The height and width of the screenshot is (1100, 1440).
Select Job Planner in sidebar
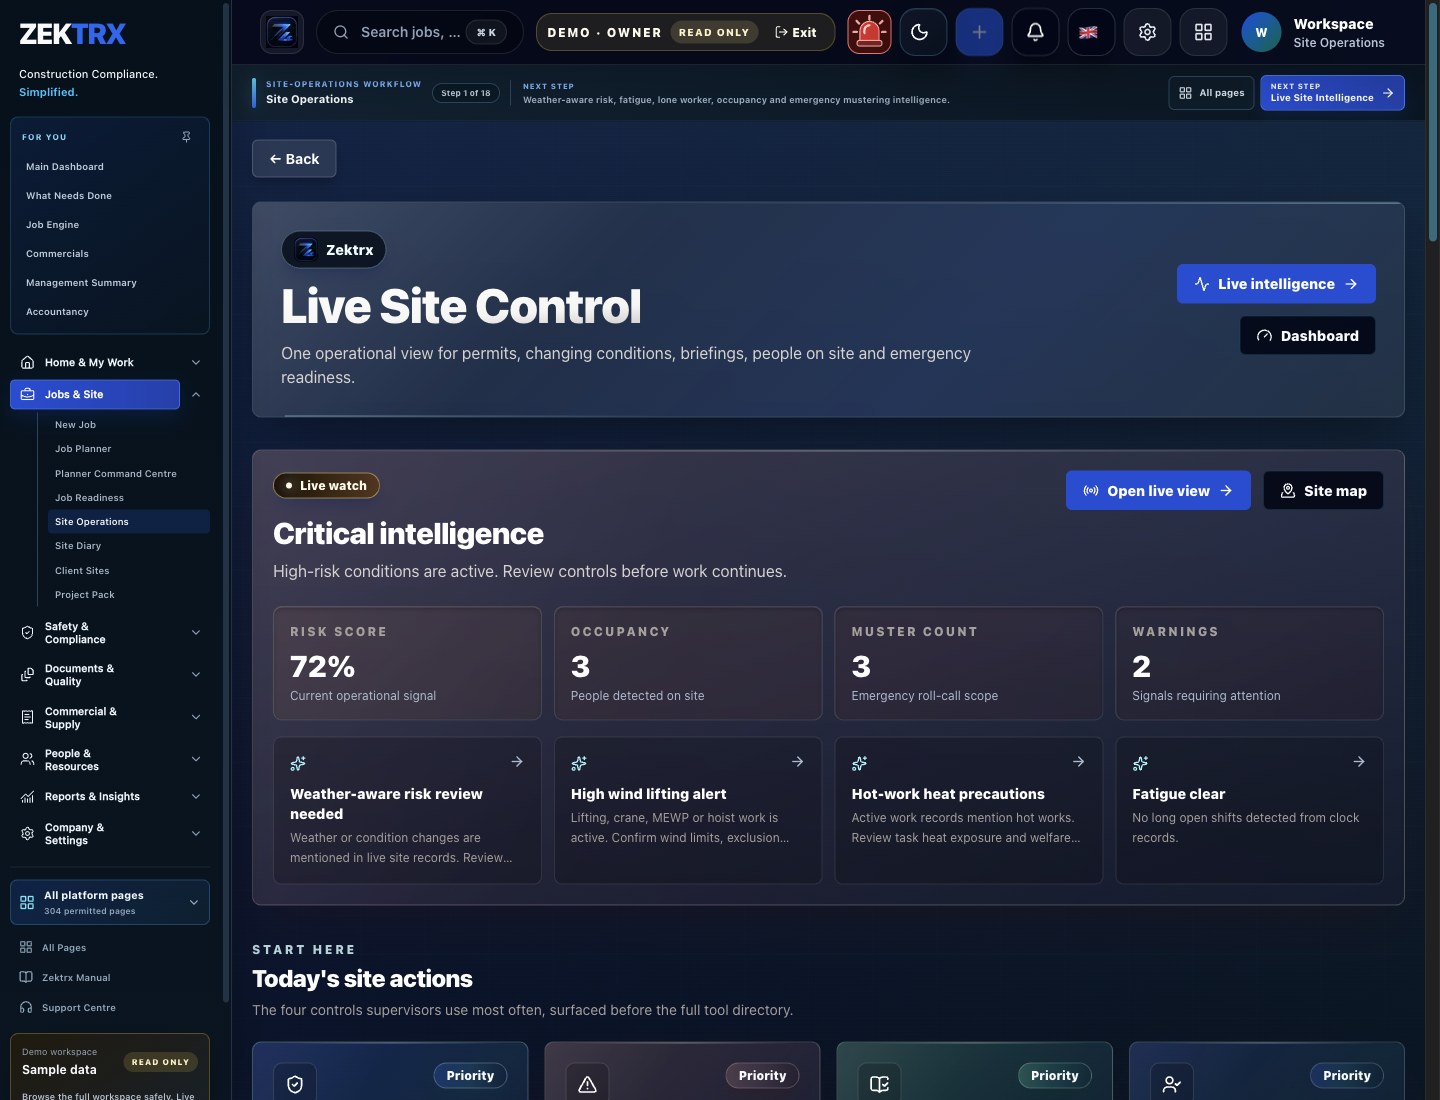[x=128, y=449]
